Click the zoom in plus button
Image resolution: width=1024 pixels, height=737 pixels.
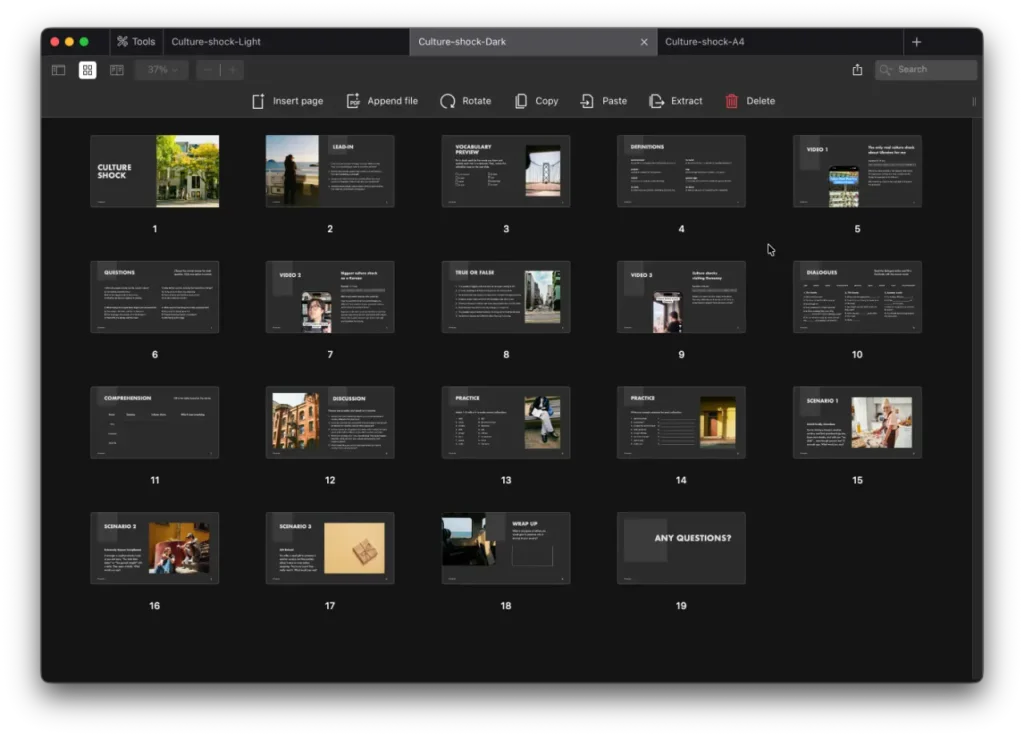[x=232, y=70]
